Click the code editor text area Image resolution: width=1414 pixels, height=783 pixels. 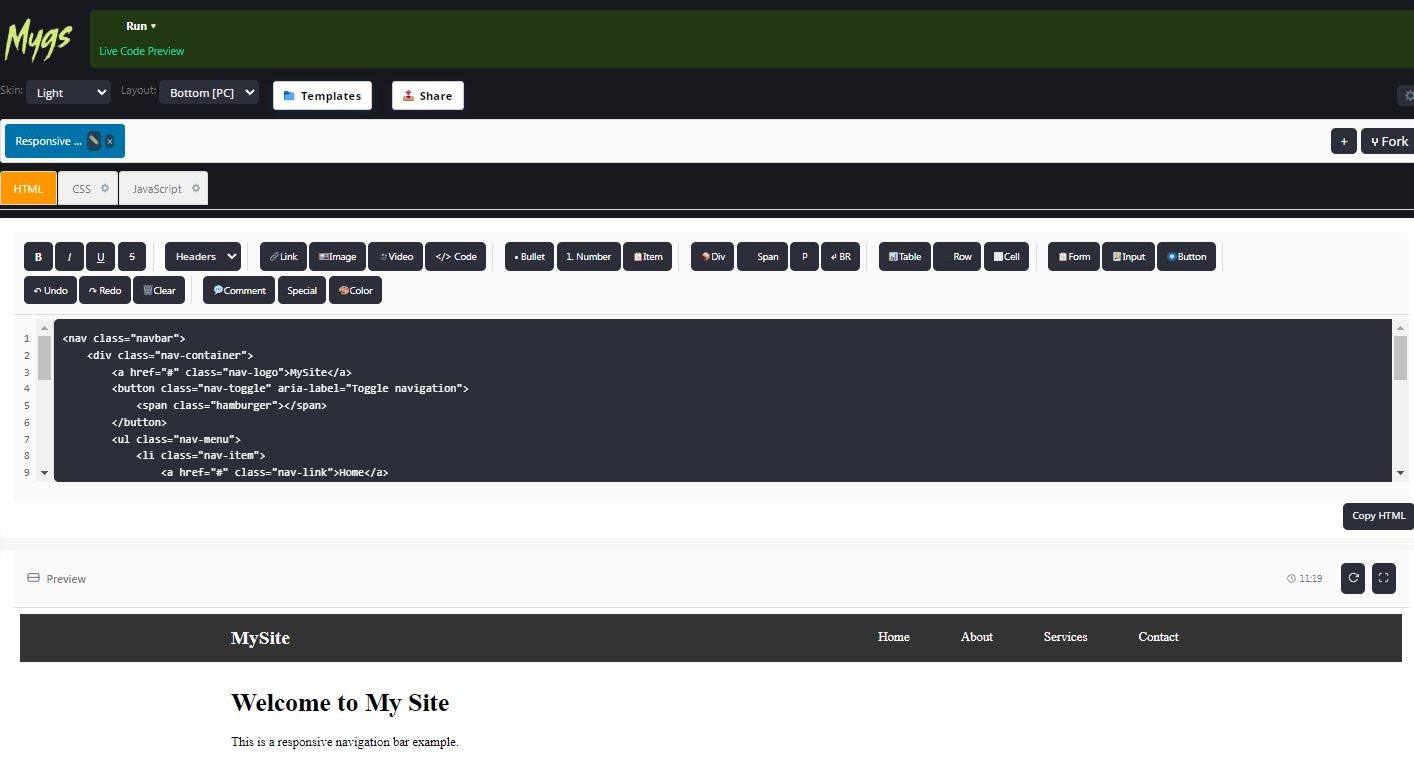(x=722, y=400)
